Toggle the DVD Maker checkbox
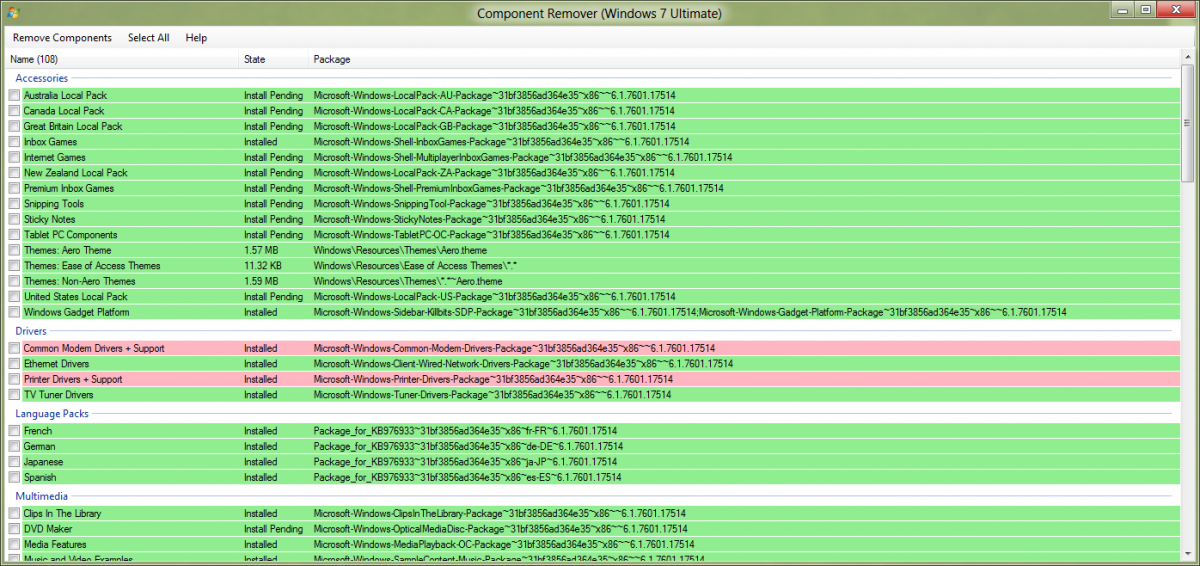Image resolution: width=1200 pixels, height=566 pixels. [x=14, y=529]
